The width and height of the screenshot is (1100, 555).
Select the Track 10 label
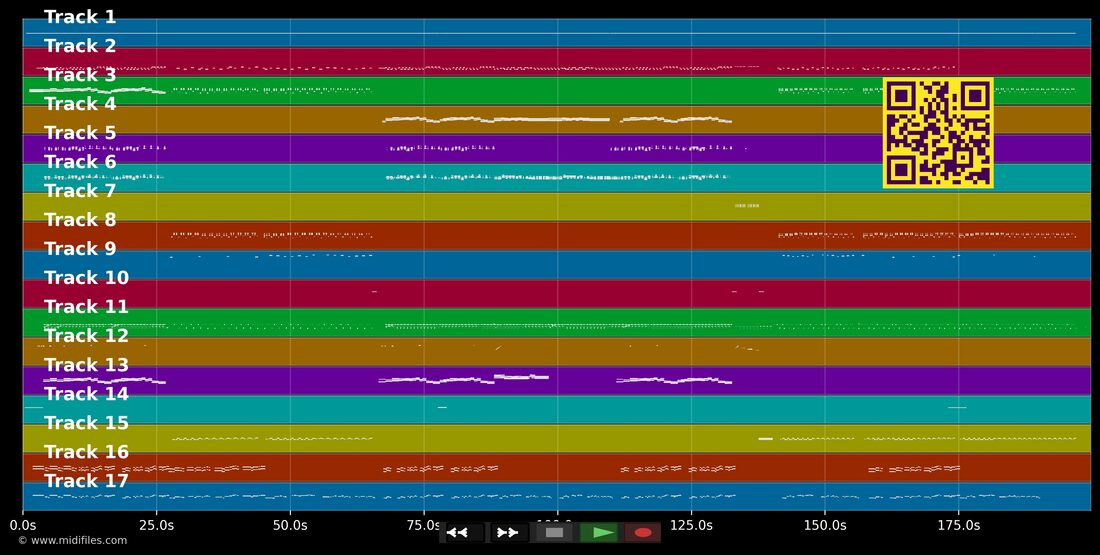coord(86,278)
